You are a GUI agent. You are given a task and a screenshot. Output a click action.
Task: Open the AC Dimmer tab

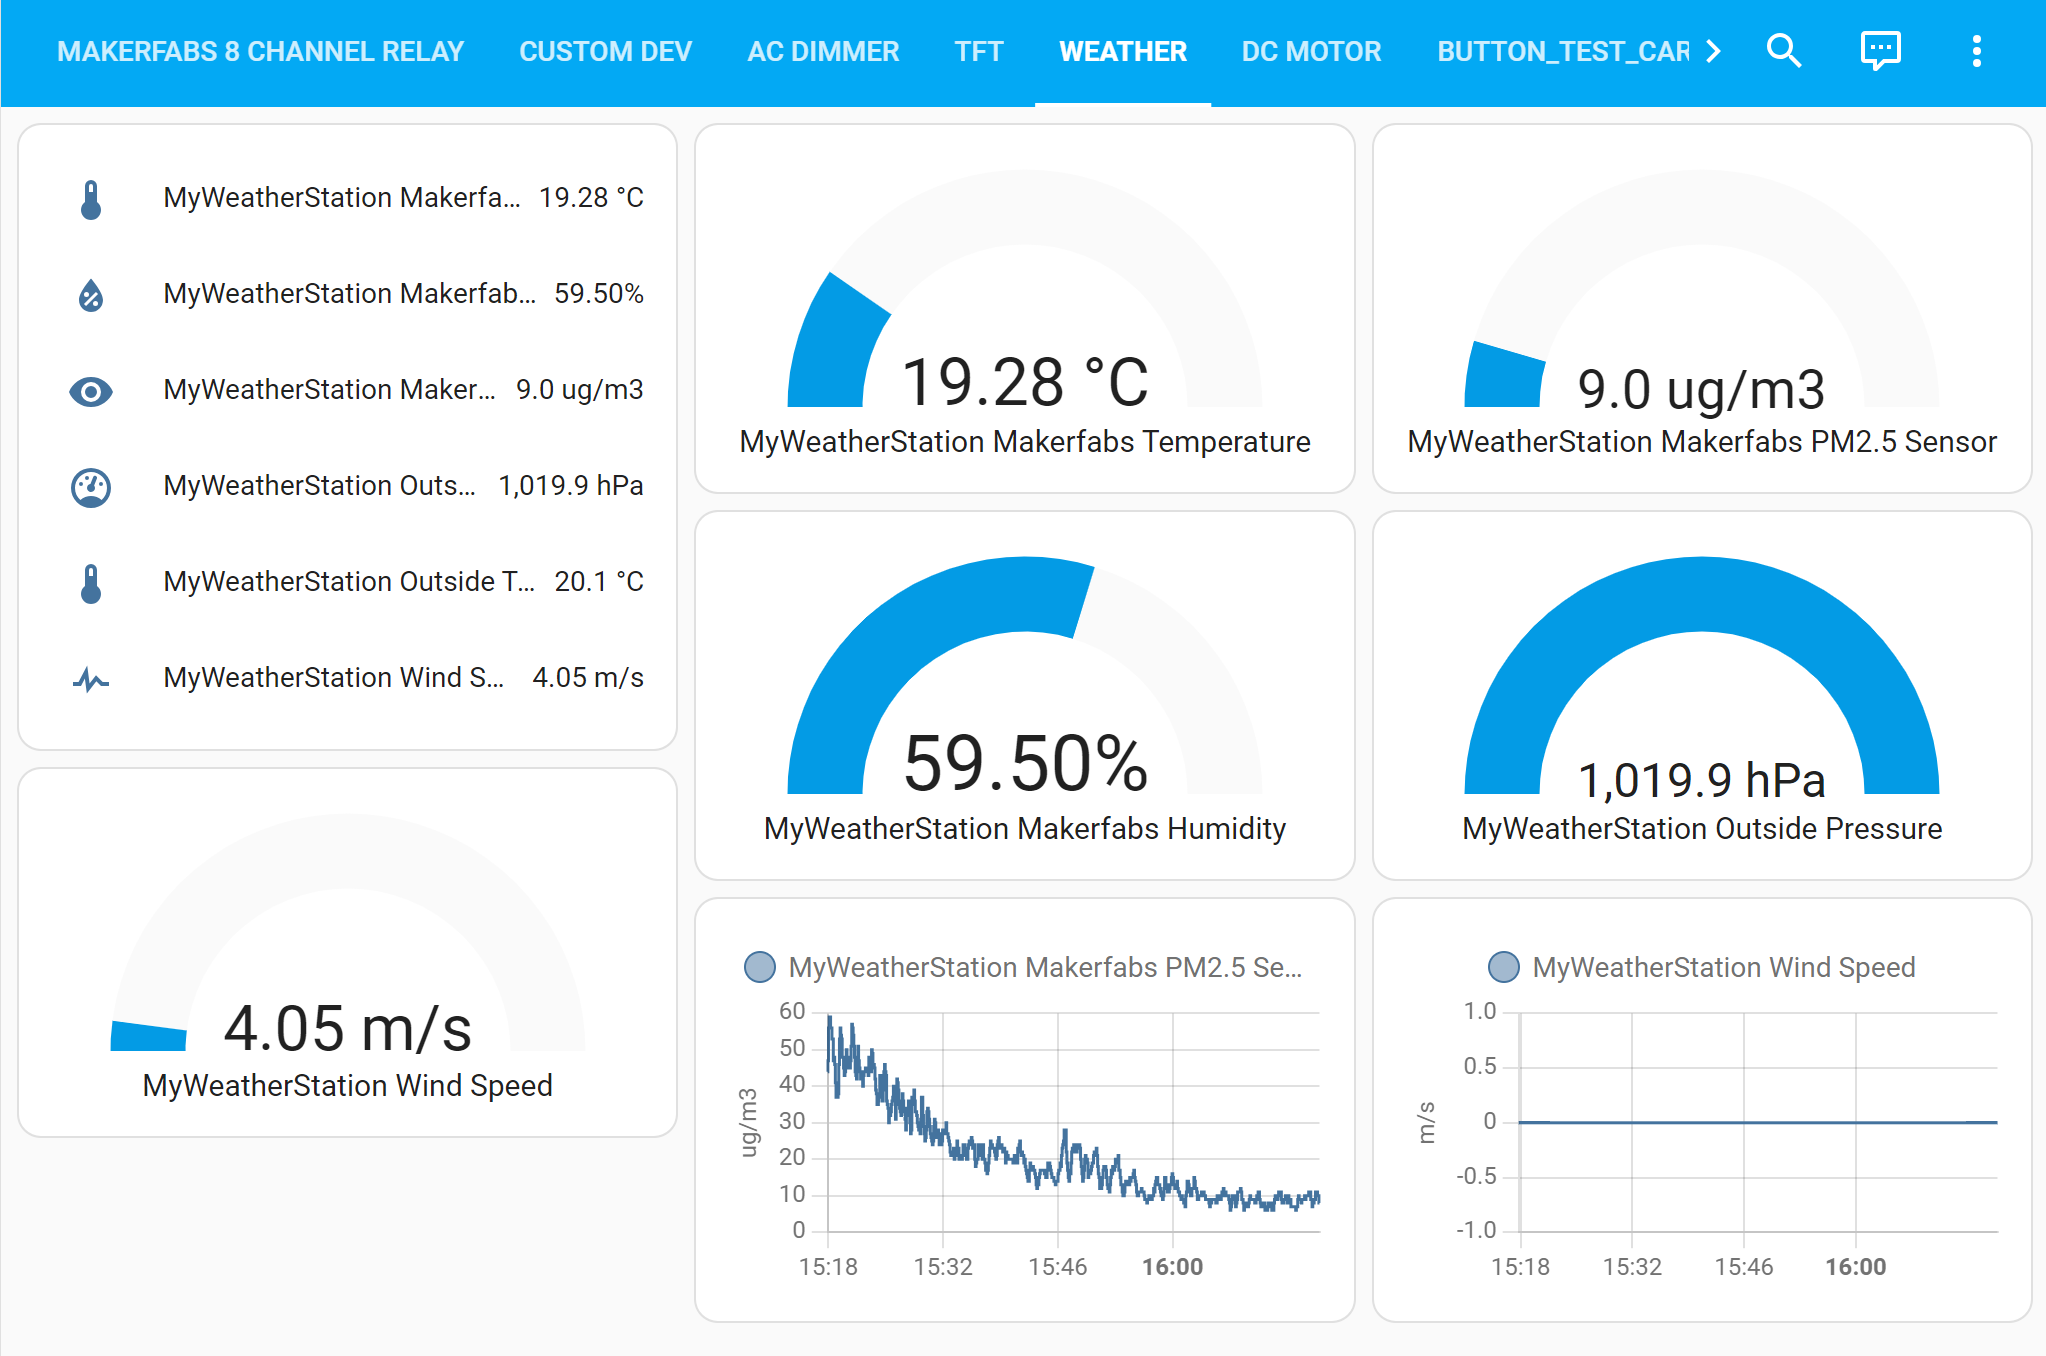click(823, 51)
